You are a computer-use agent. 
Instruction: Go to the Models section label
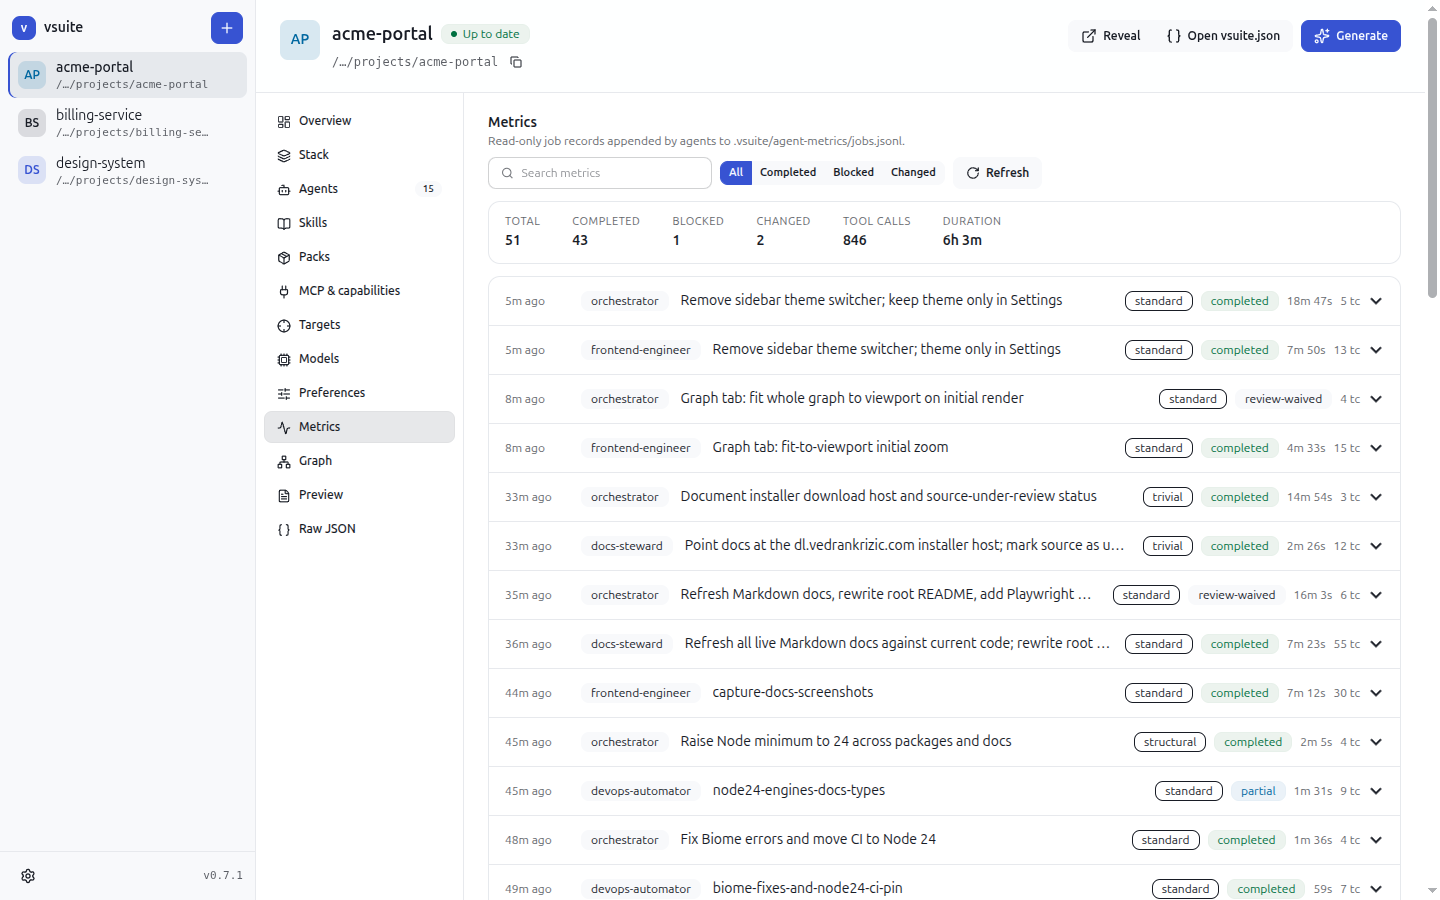coord(319,359)
